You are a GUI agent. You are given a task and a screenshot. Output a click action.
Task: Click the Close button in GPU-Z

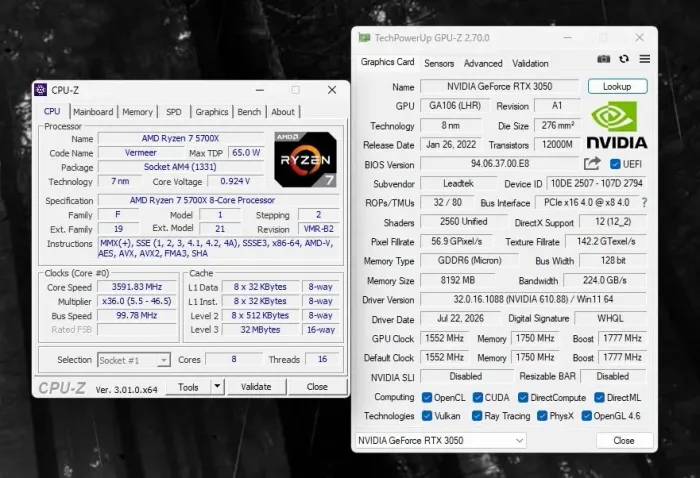click(624, 441)
